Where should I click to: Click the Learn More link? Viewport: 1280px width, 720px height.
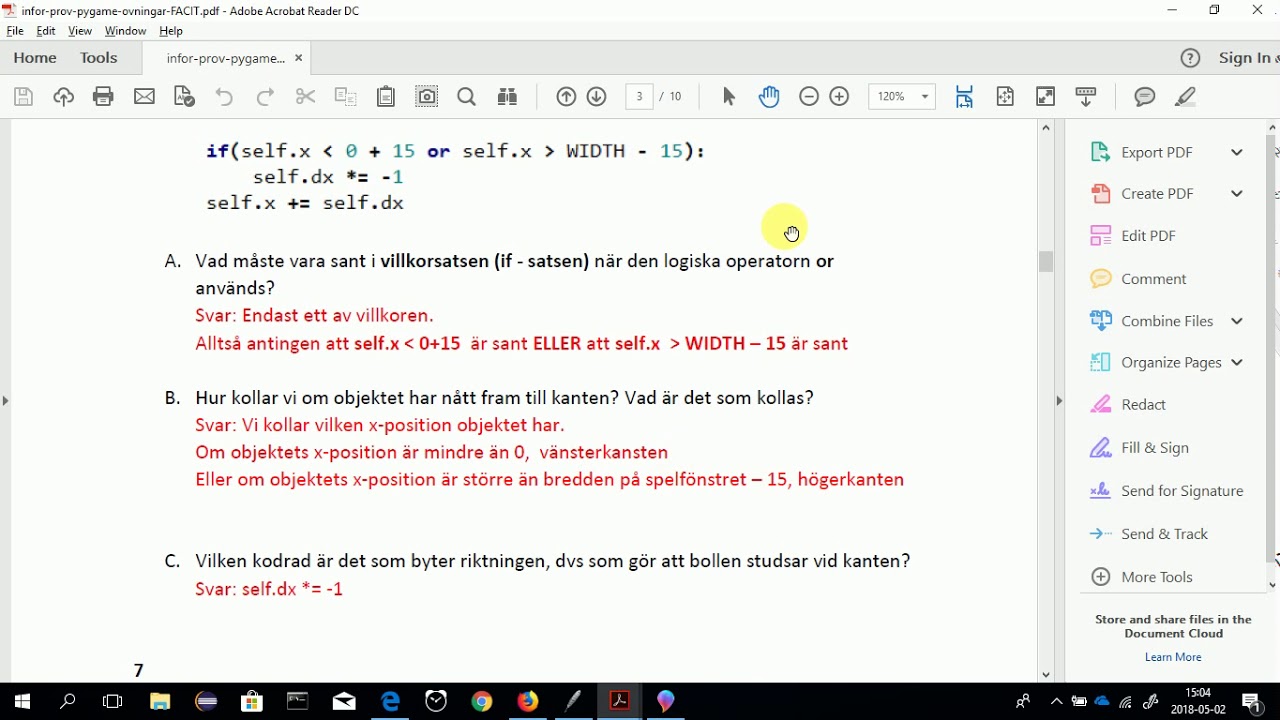1173,657
